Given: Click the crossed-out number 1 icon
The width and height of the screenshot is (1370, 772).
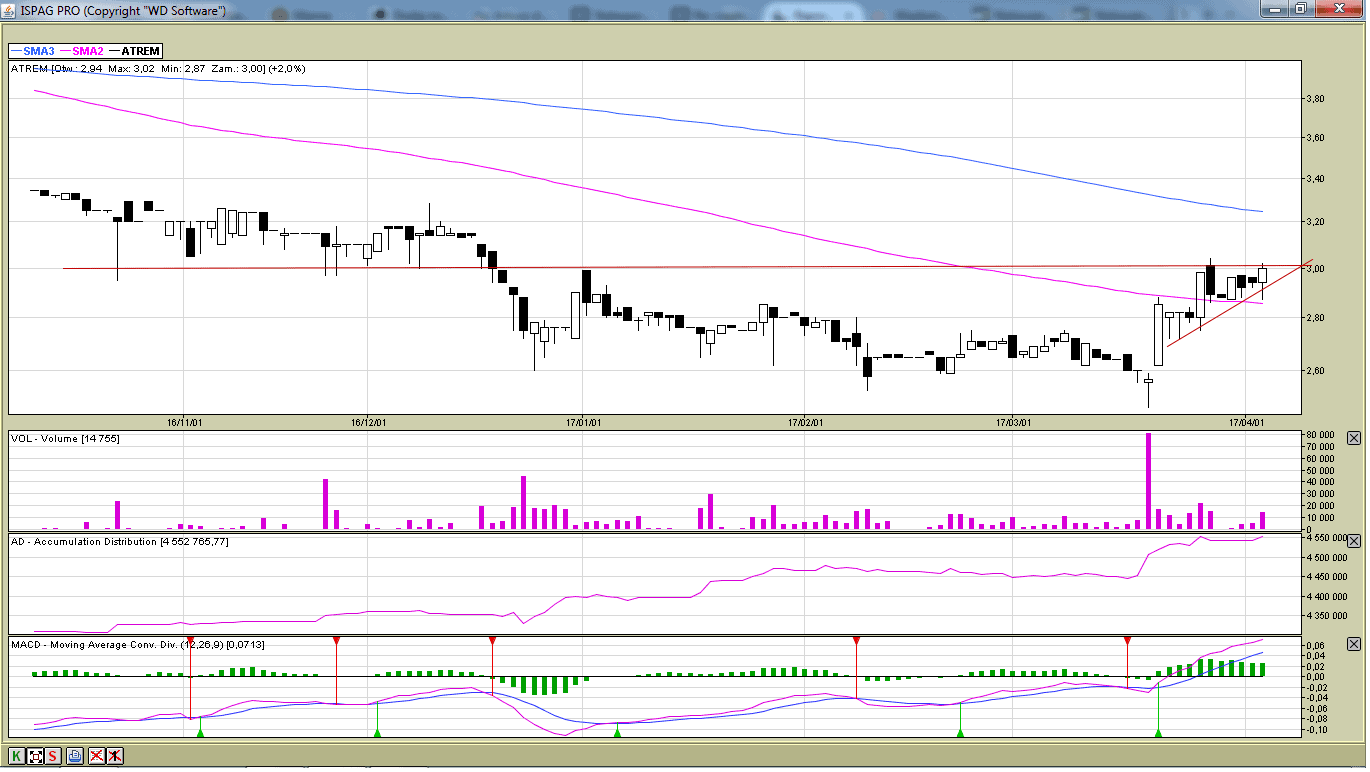Looking at the screenshot, I should [115, 756].
